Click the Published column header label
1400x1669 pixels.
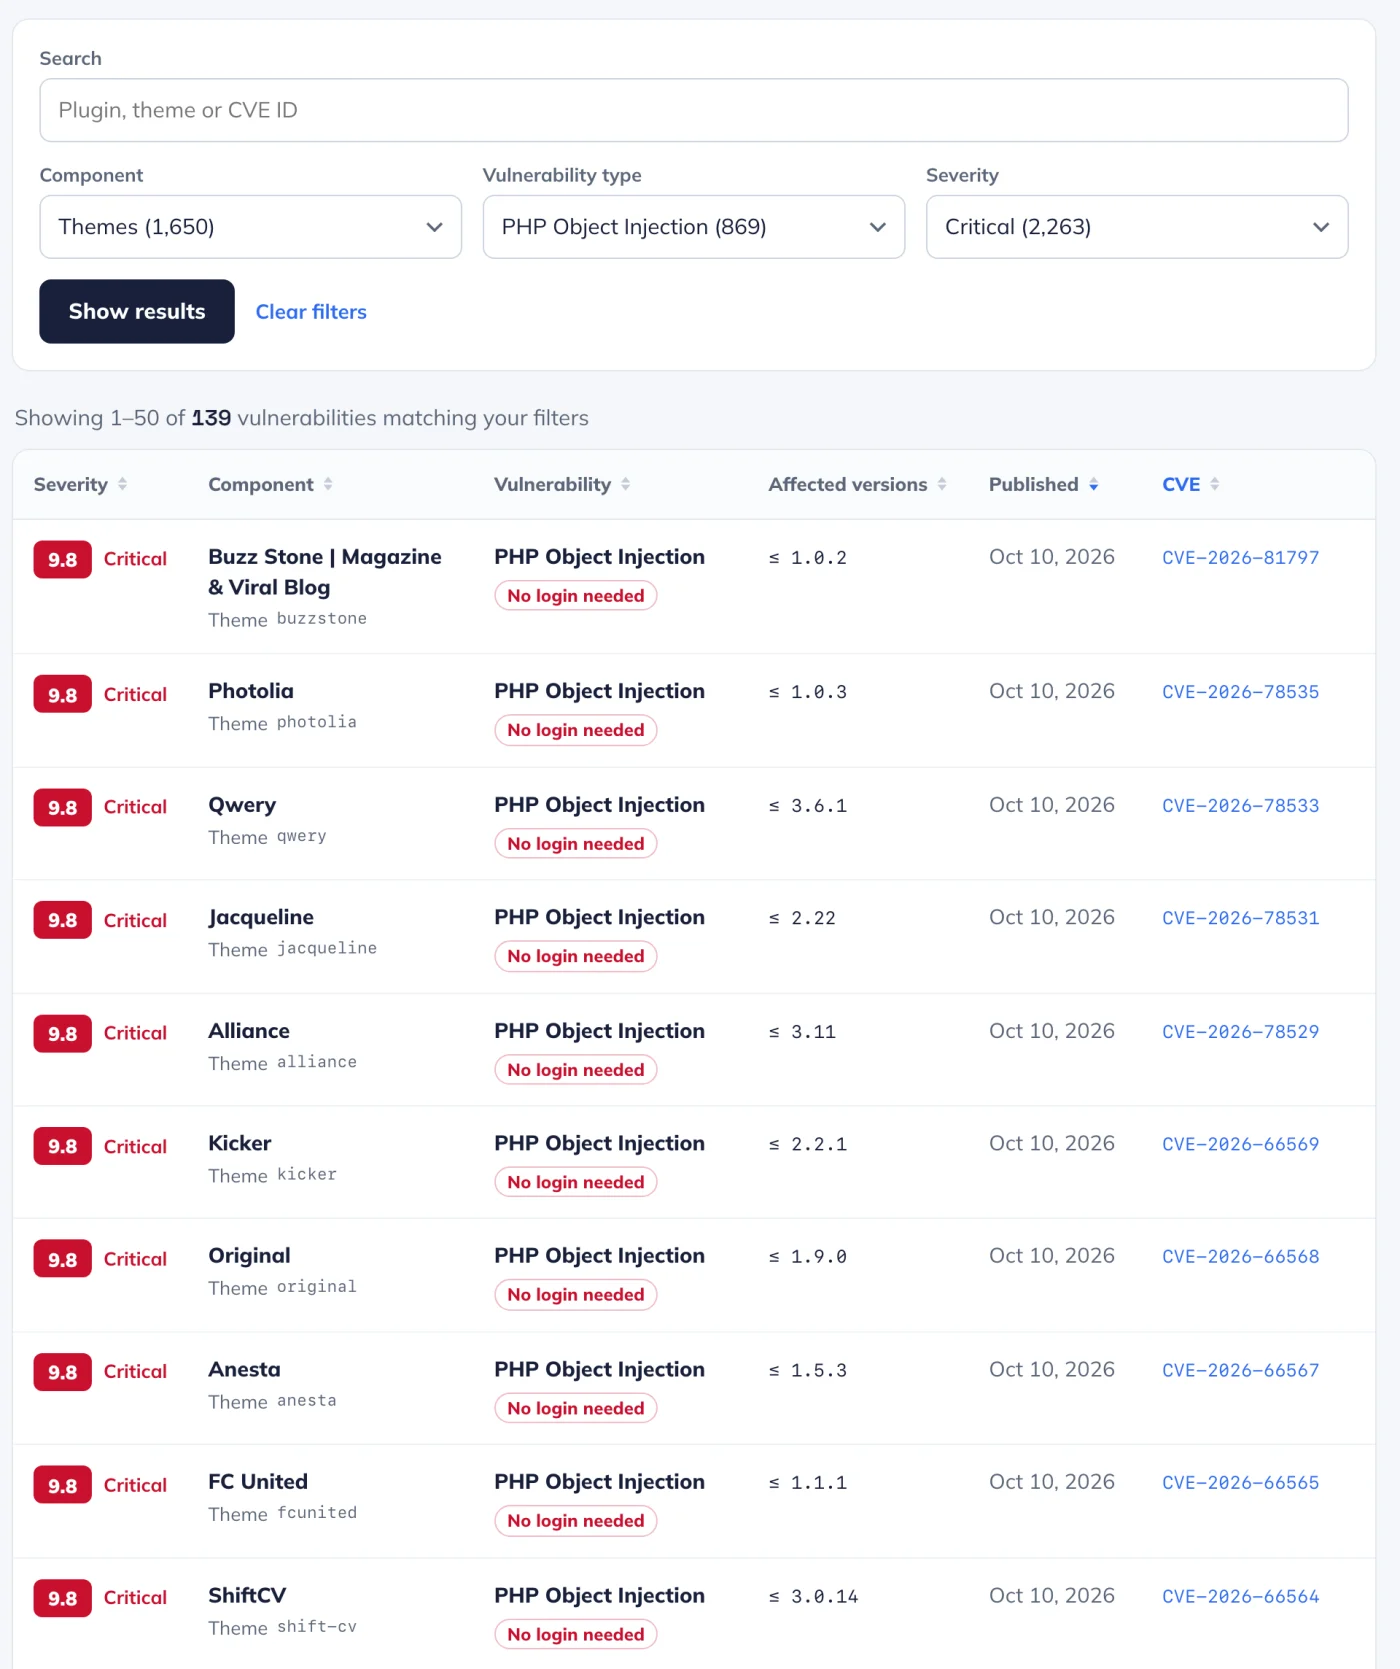pyautogui.click(x=1034, y=484)
